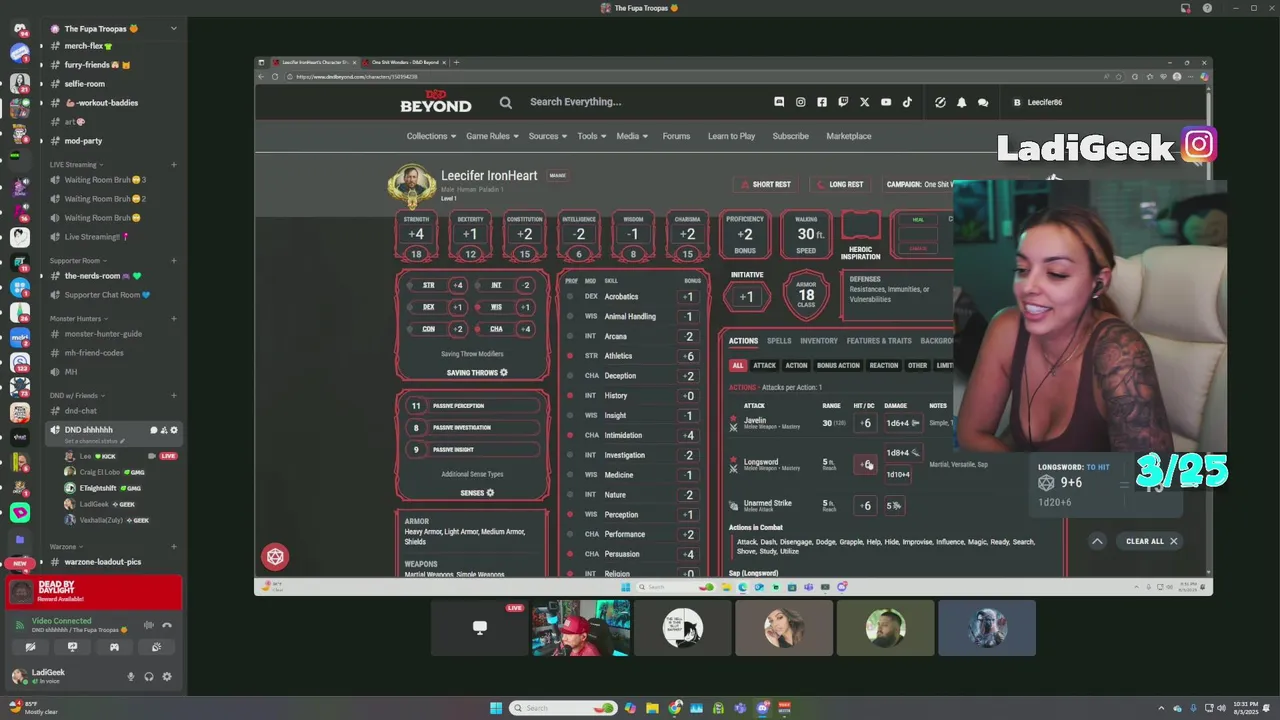Filter actions by Bonus Action
Viewport: 1280px width, 720px height.
click(x=838, y=366)
